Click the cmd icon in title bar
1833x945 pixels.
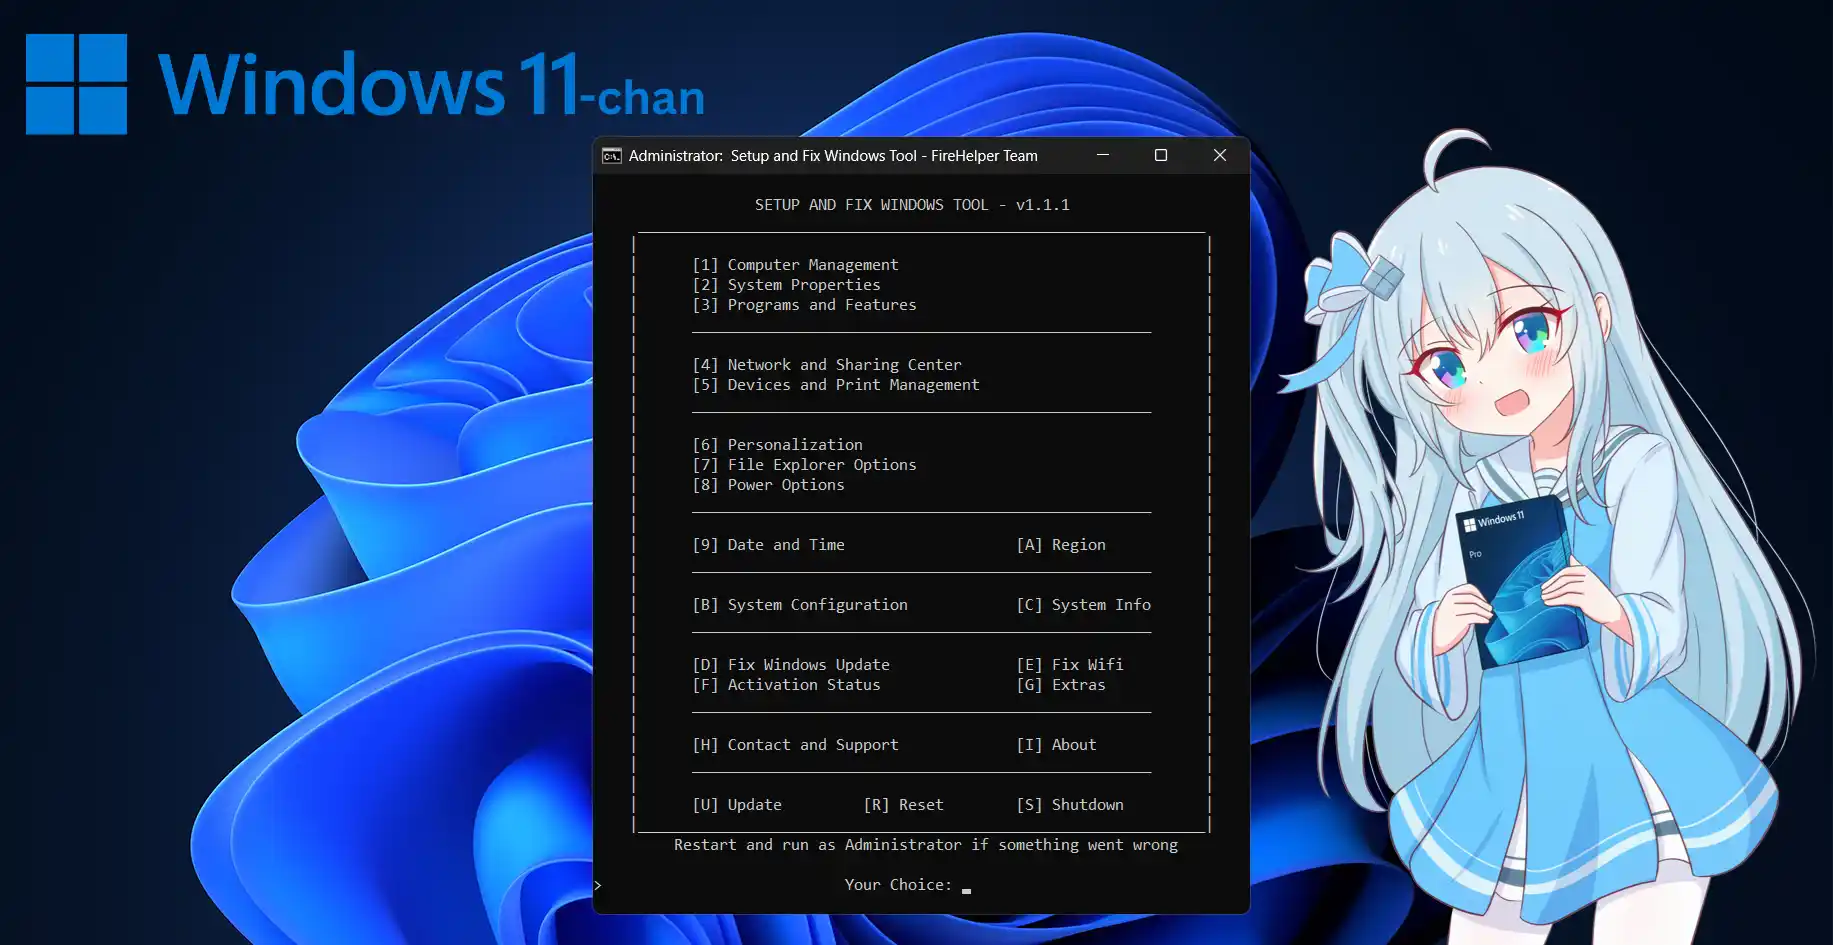[x=611, y=156]
